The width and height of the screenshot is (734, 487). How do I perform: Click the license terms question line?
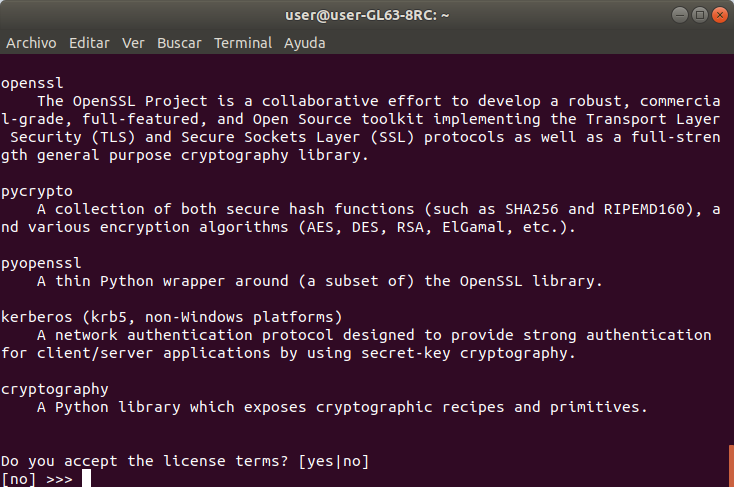[185, 461]
